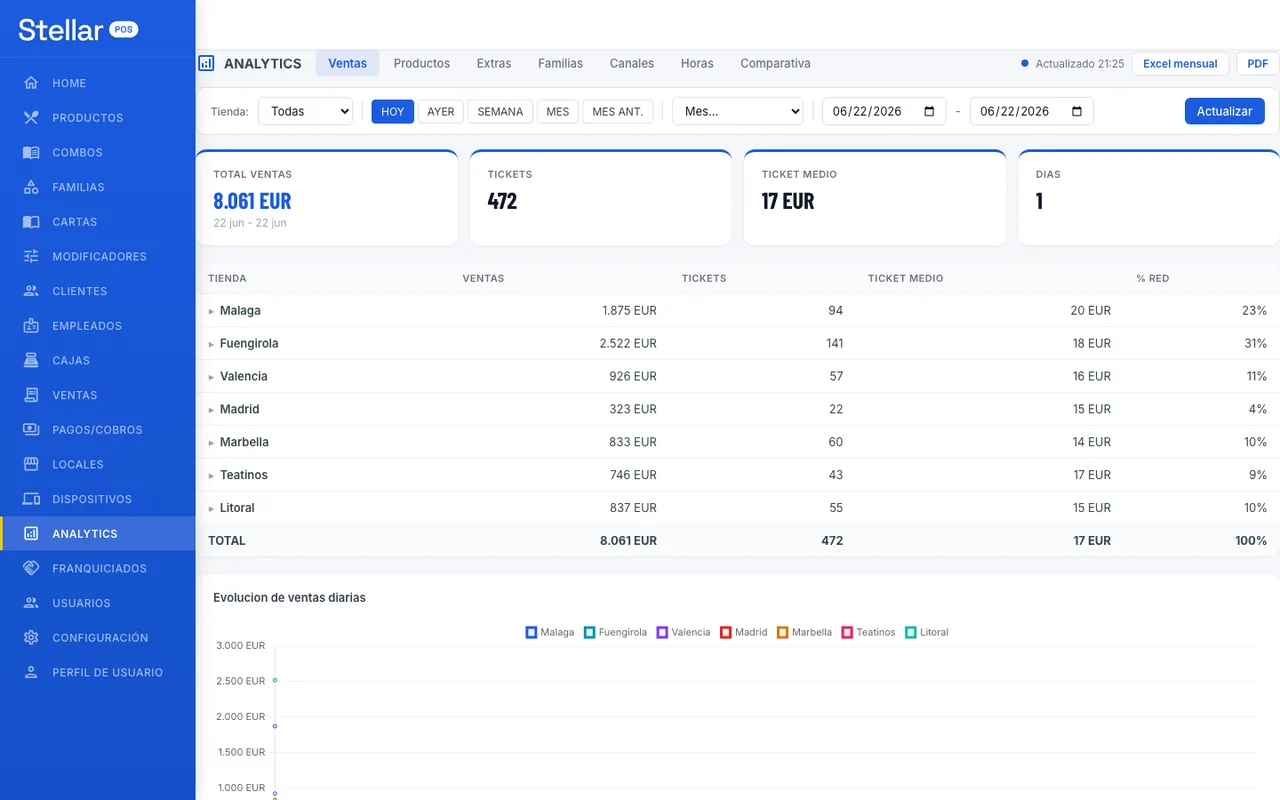1280x800 pixels.
Task: Toggle Litoral series in chart legend
Action: pos(926,632)
